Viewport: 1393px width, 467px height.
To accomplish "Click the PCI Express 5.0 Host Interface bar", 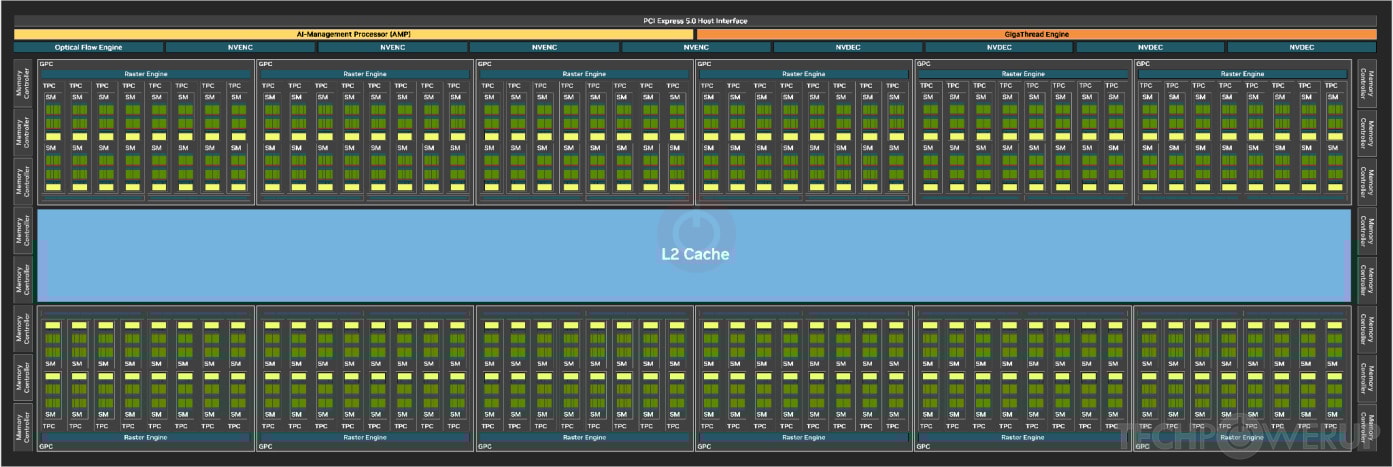I will [x=694, y=21].
